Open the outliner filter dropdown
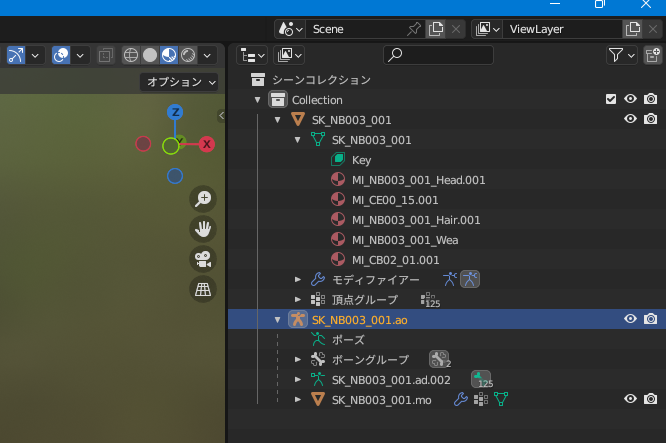This screenshot has width=666, height=443. tap(621, 55)
